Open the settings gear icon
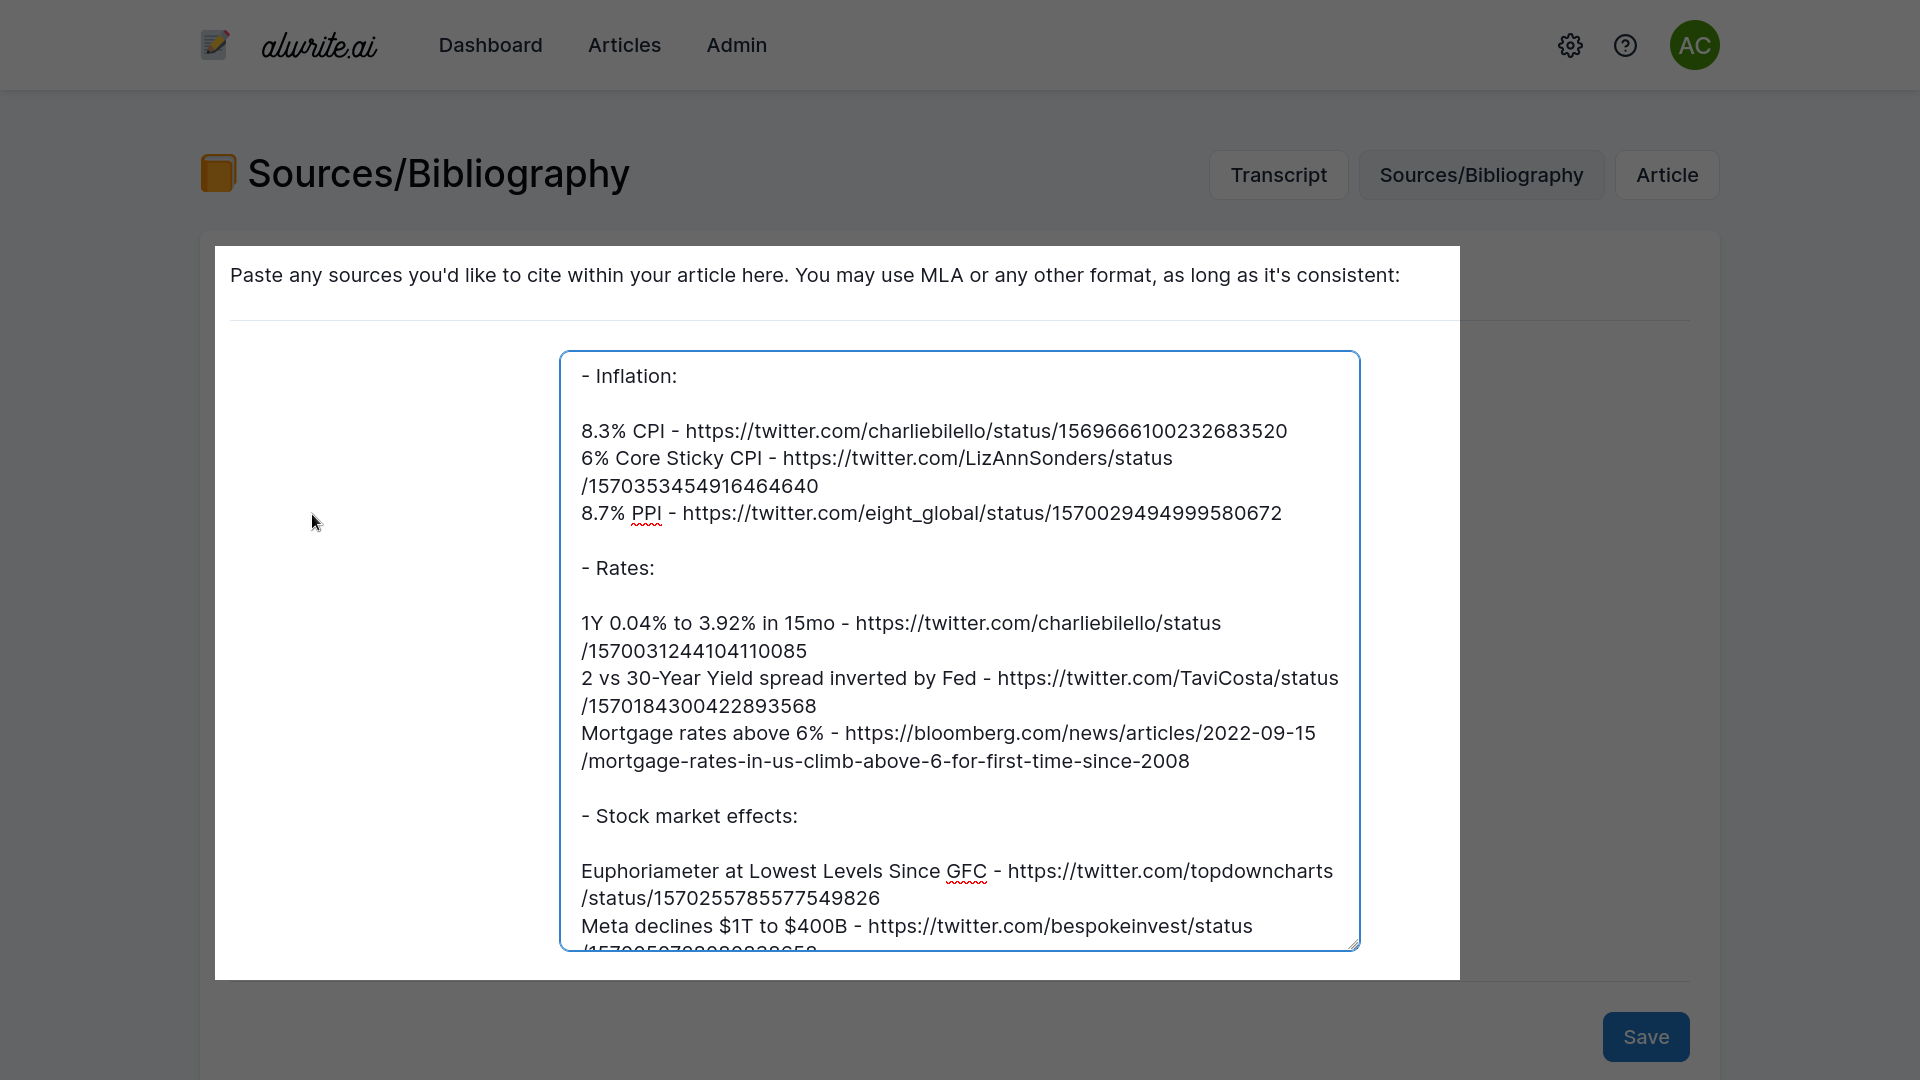Image resolution: width=1920 pixels, height=1080 pixels. 1570,45
